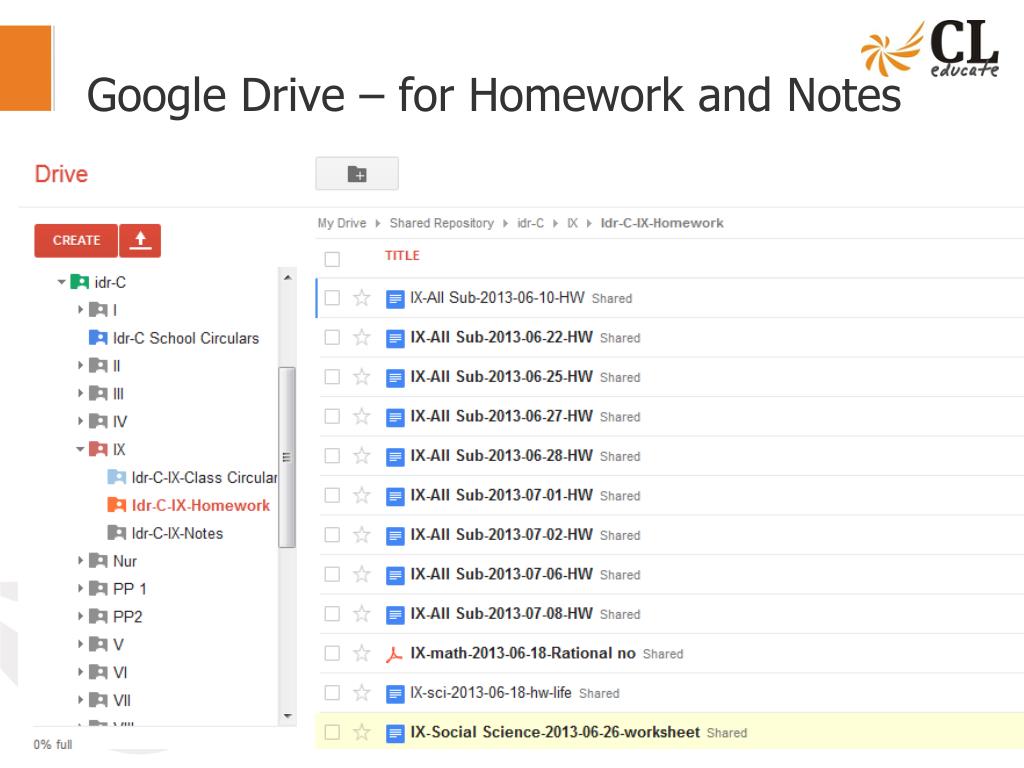Star the IX-All Sub-2013-06-22-HW file

click(361, 337)
